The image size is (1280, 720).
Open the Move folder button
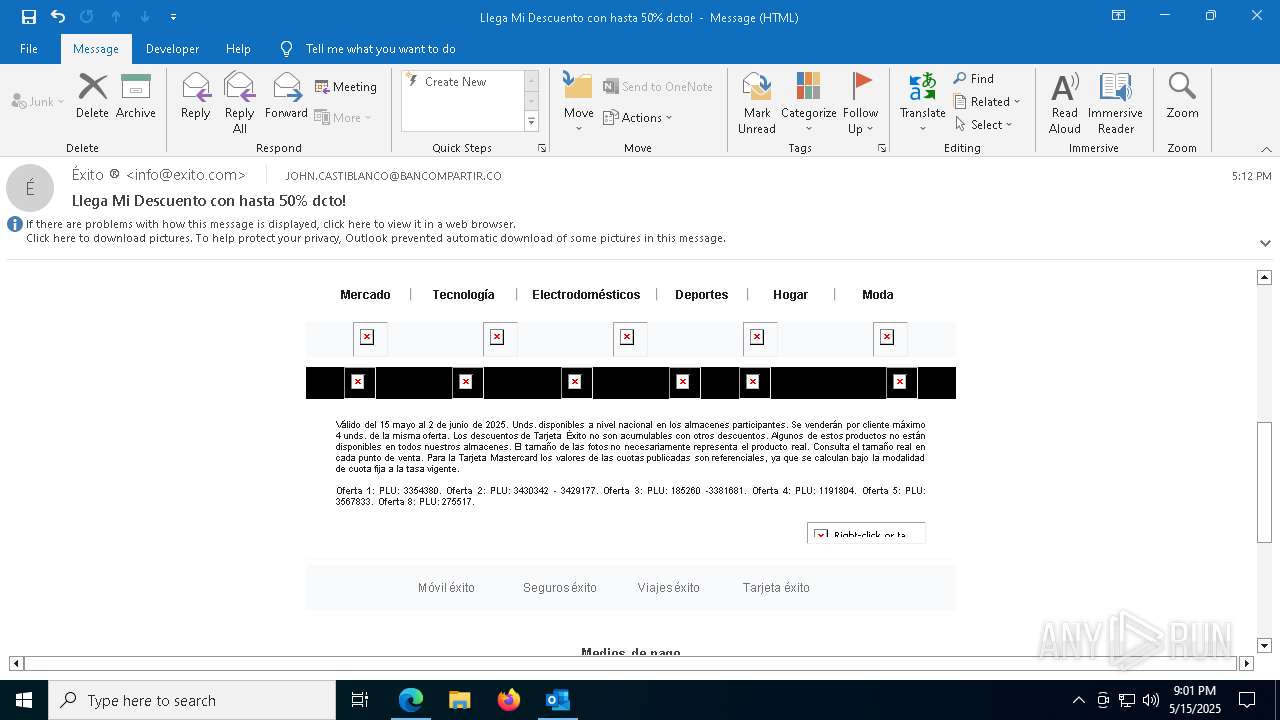579,103
